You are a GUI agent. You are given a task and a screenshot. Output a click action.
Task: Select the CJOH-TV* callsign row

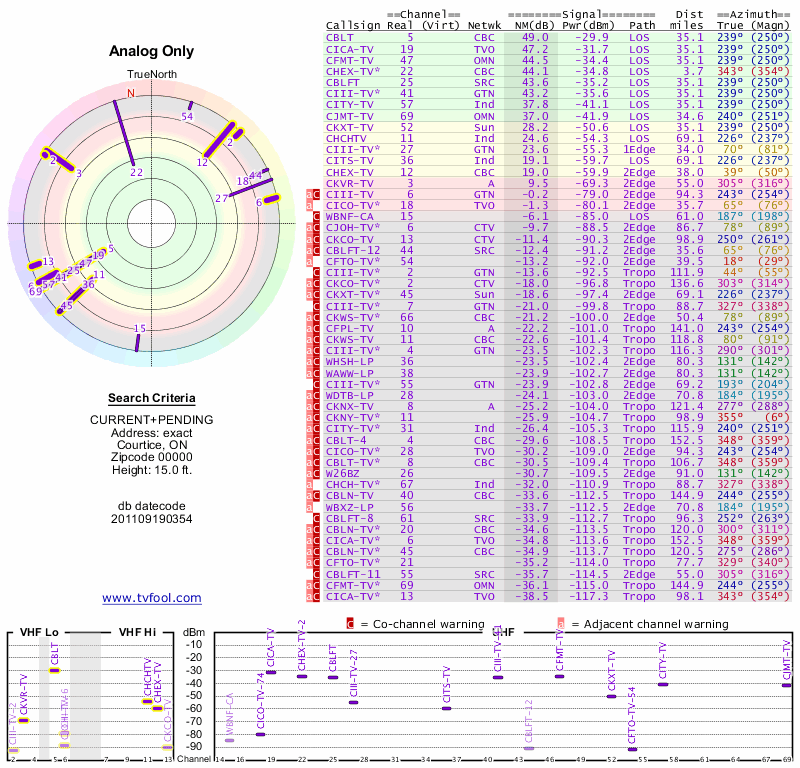pos(353,228)
